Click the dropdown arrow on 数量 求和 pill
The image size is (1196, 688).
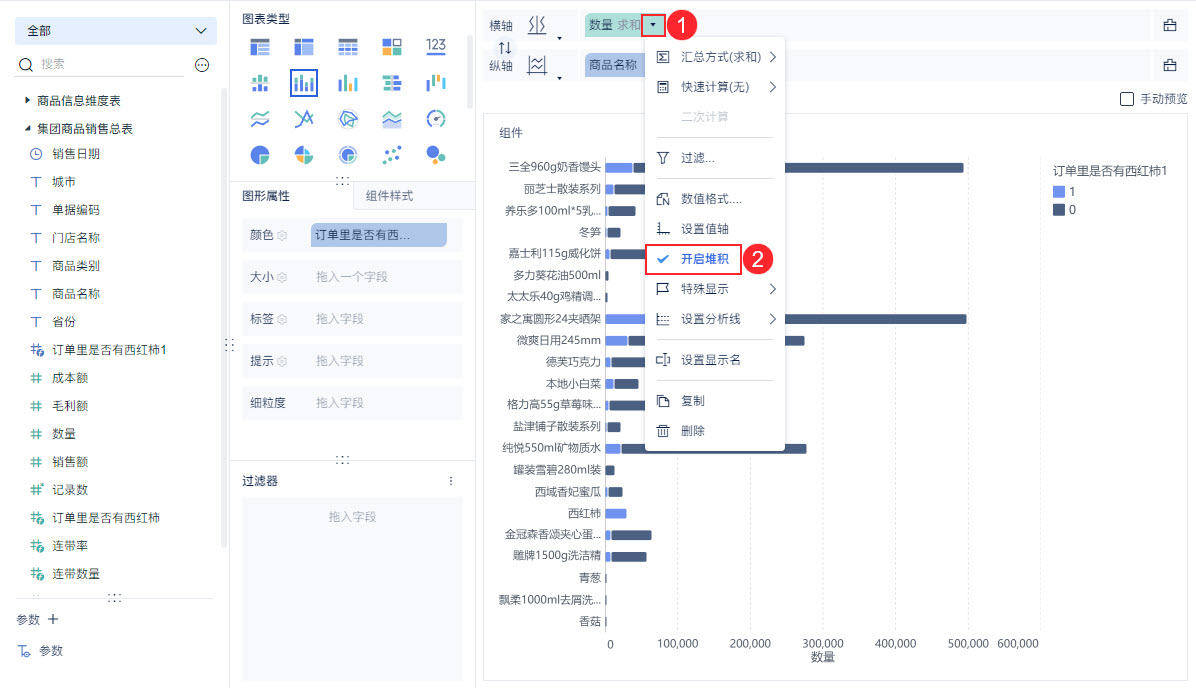653,25
